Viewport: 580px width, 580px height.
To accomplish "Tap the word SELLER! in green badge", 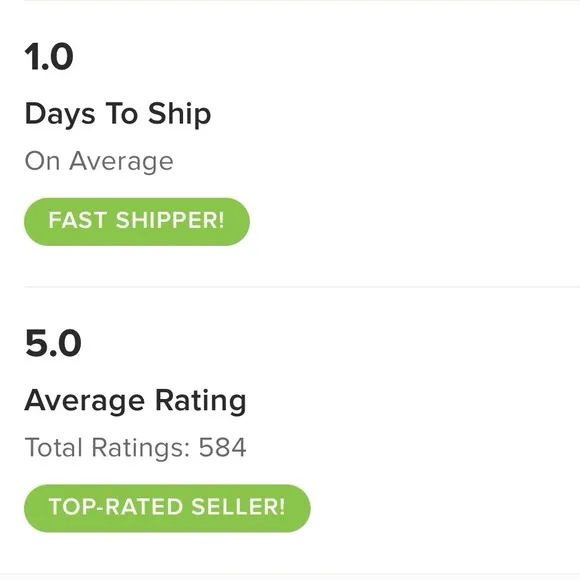I will click(x=238, y=507).
